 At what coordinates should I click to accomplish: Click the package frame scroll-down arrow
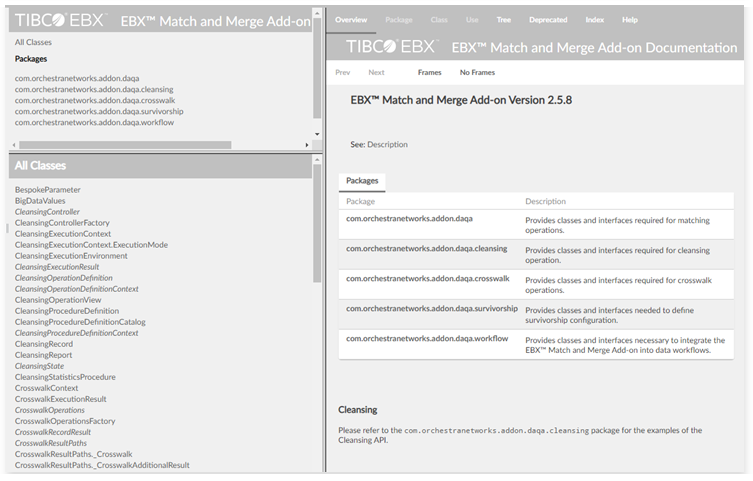[x=317, y=134]
